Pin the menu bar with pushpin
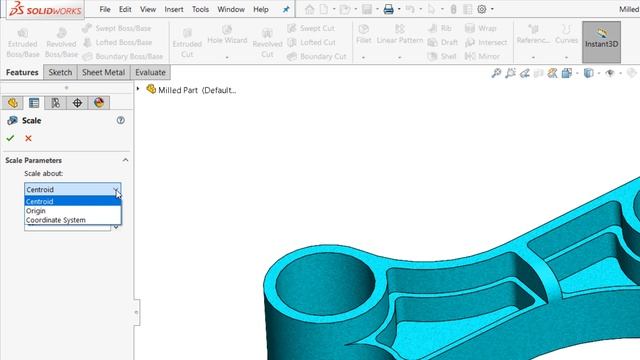The width and height of the screenshot is (640, 360). pos(286,9)
